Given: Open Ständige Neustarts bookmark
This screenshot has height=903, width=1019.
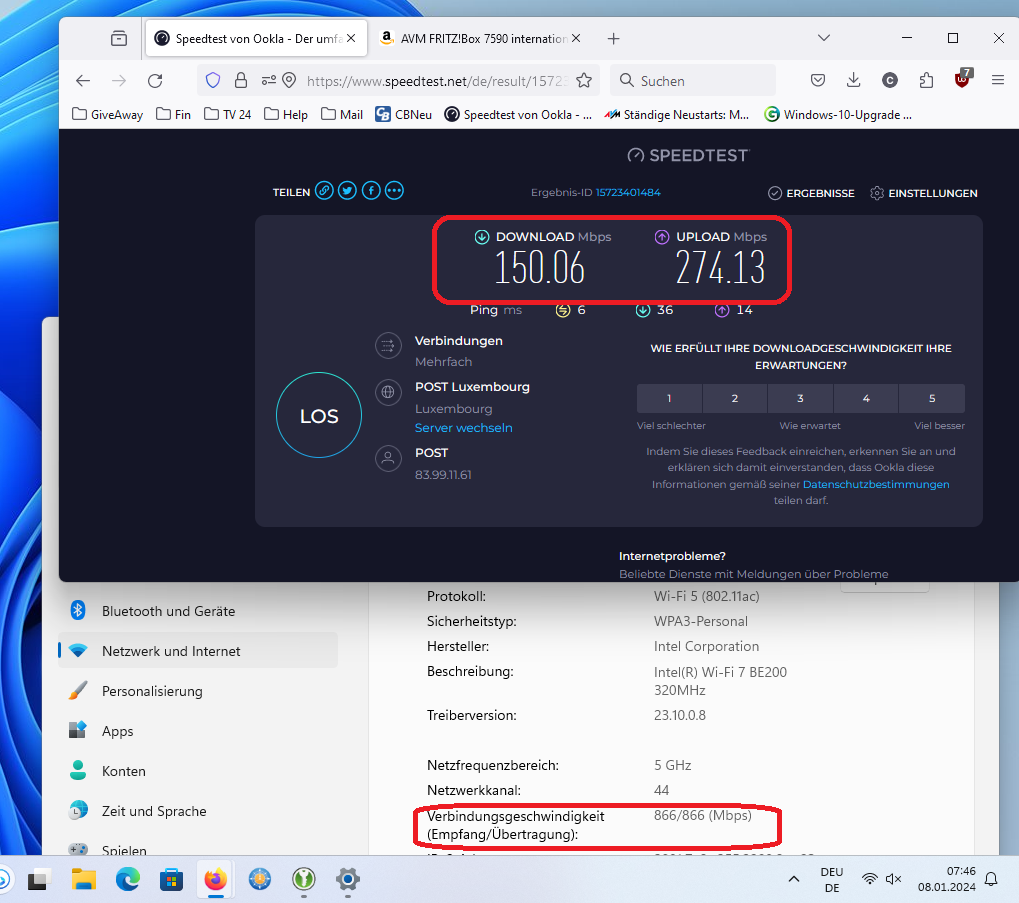Looking at the screenshot, I should click(677, 114).
